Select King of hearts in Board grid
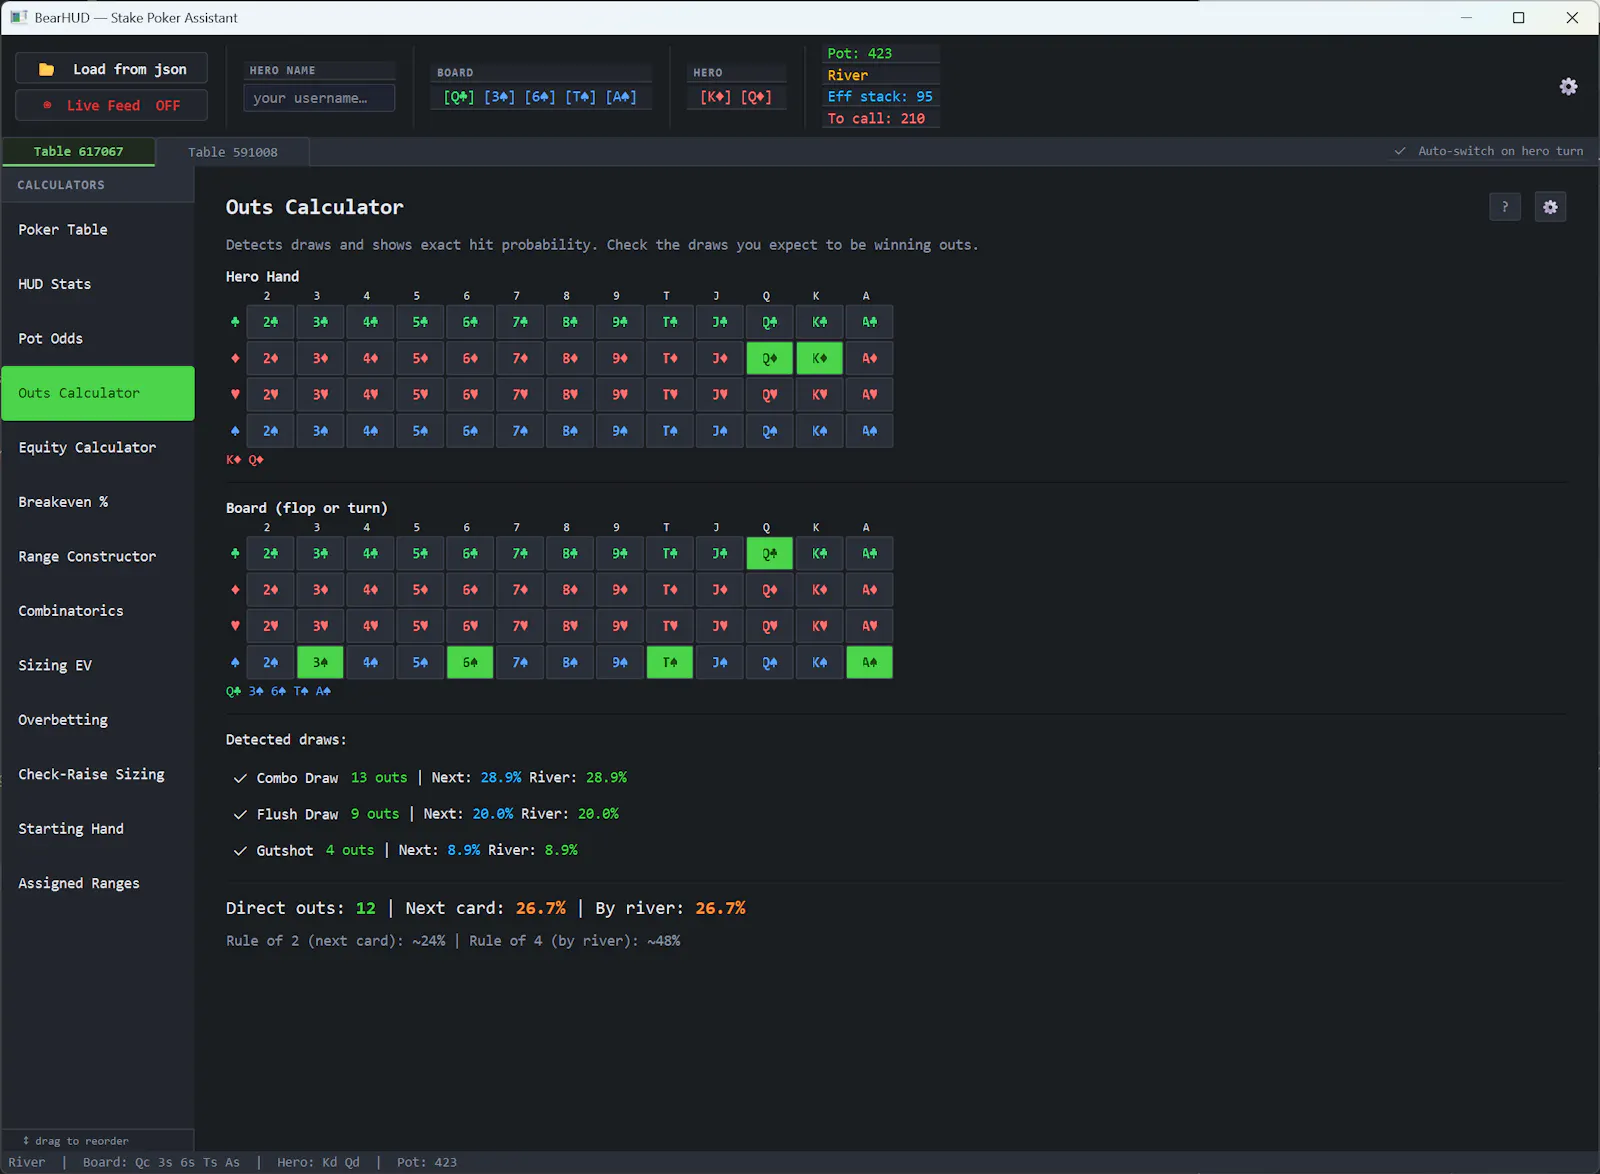 point(819,626)
